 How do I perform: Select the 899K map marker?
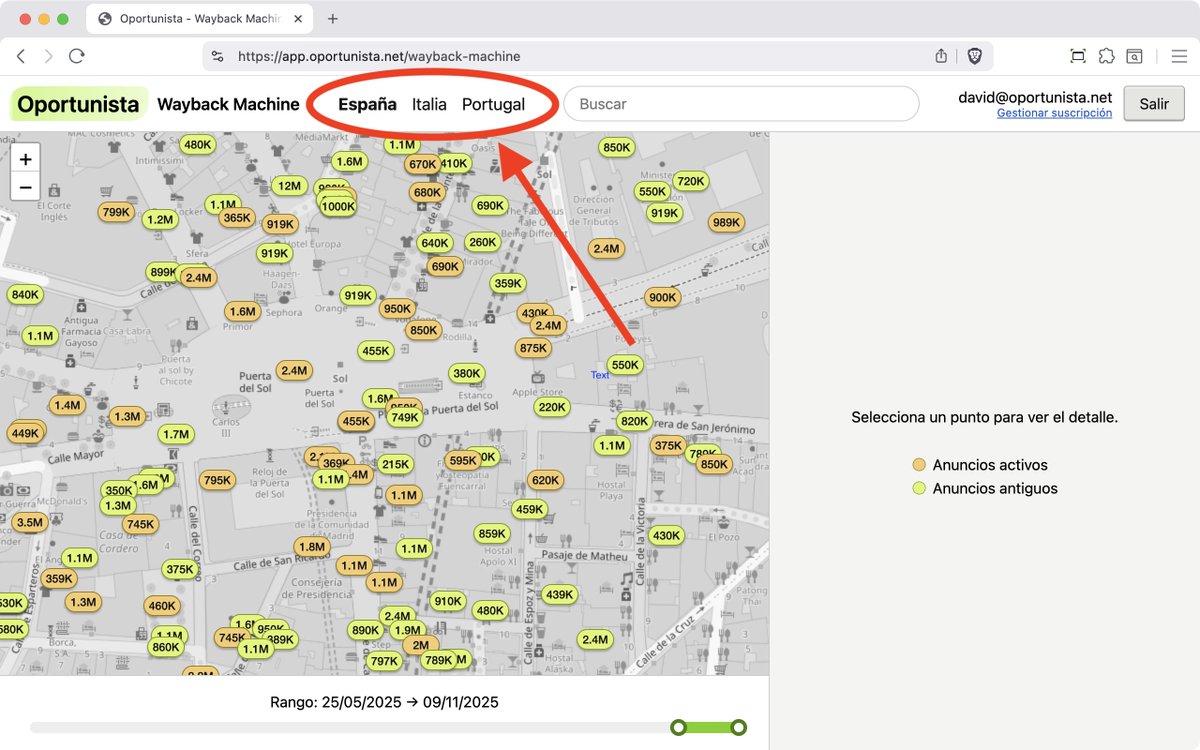(x=162, y=272)
